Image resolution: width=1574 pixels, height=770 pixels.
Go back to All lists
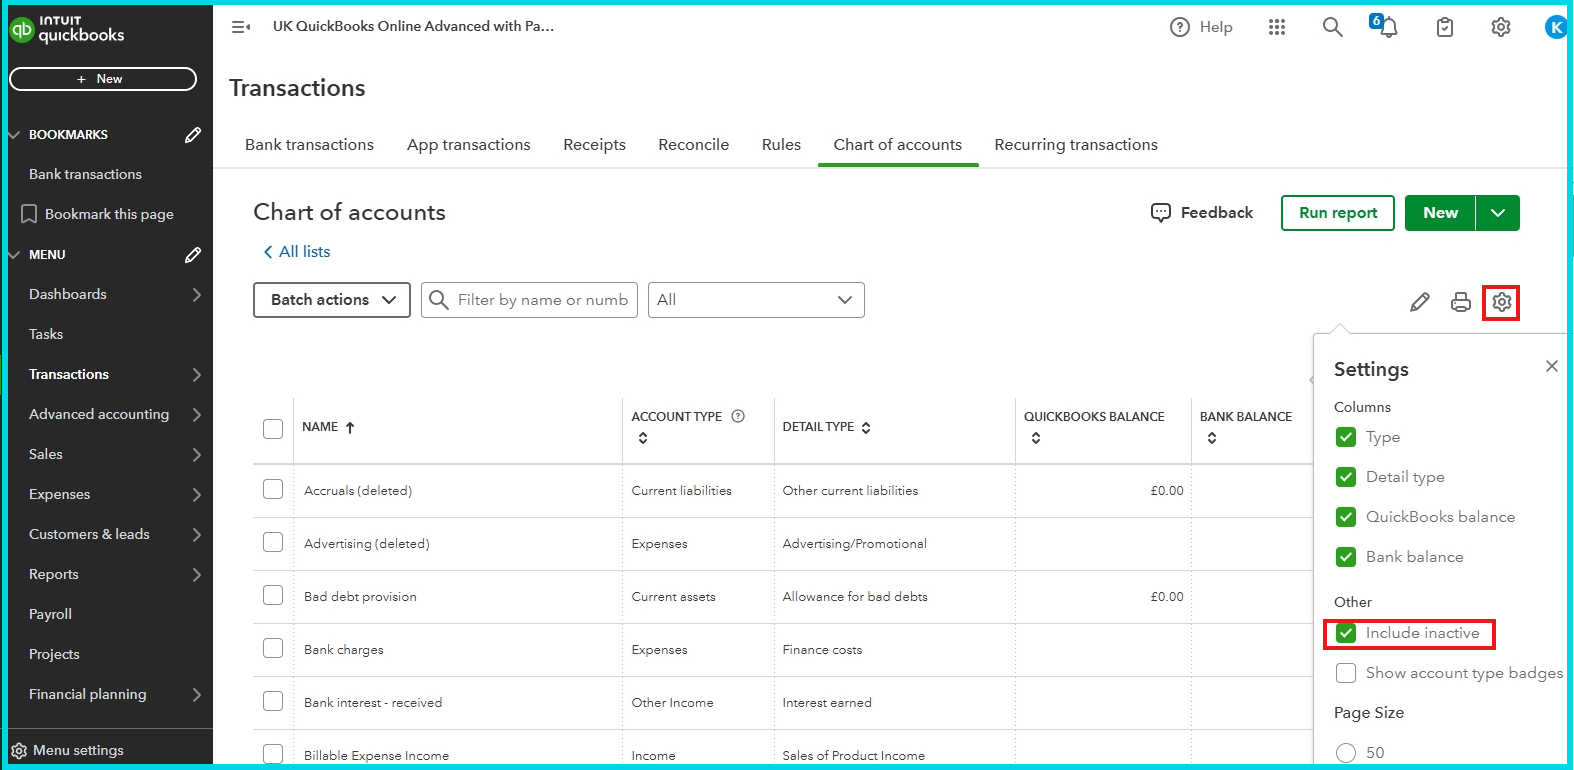tap(297, 252)
